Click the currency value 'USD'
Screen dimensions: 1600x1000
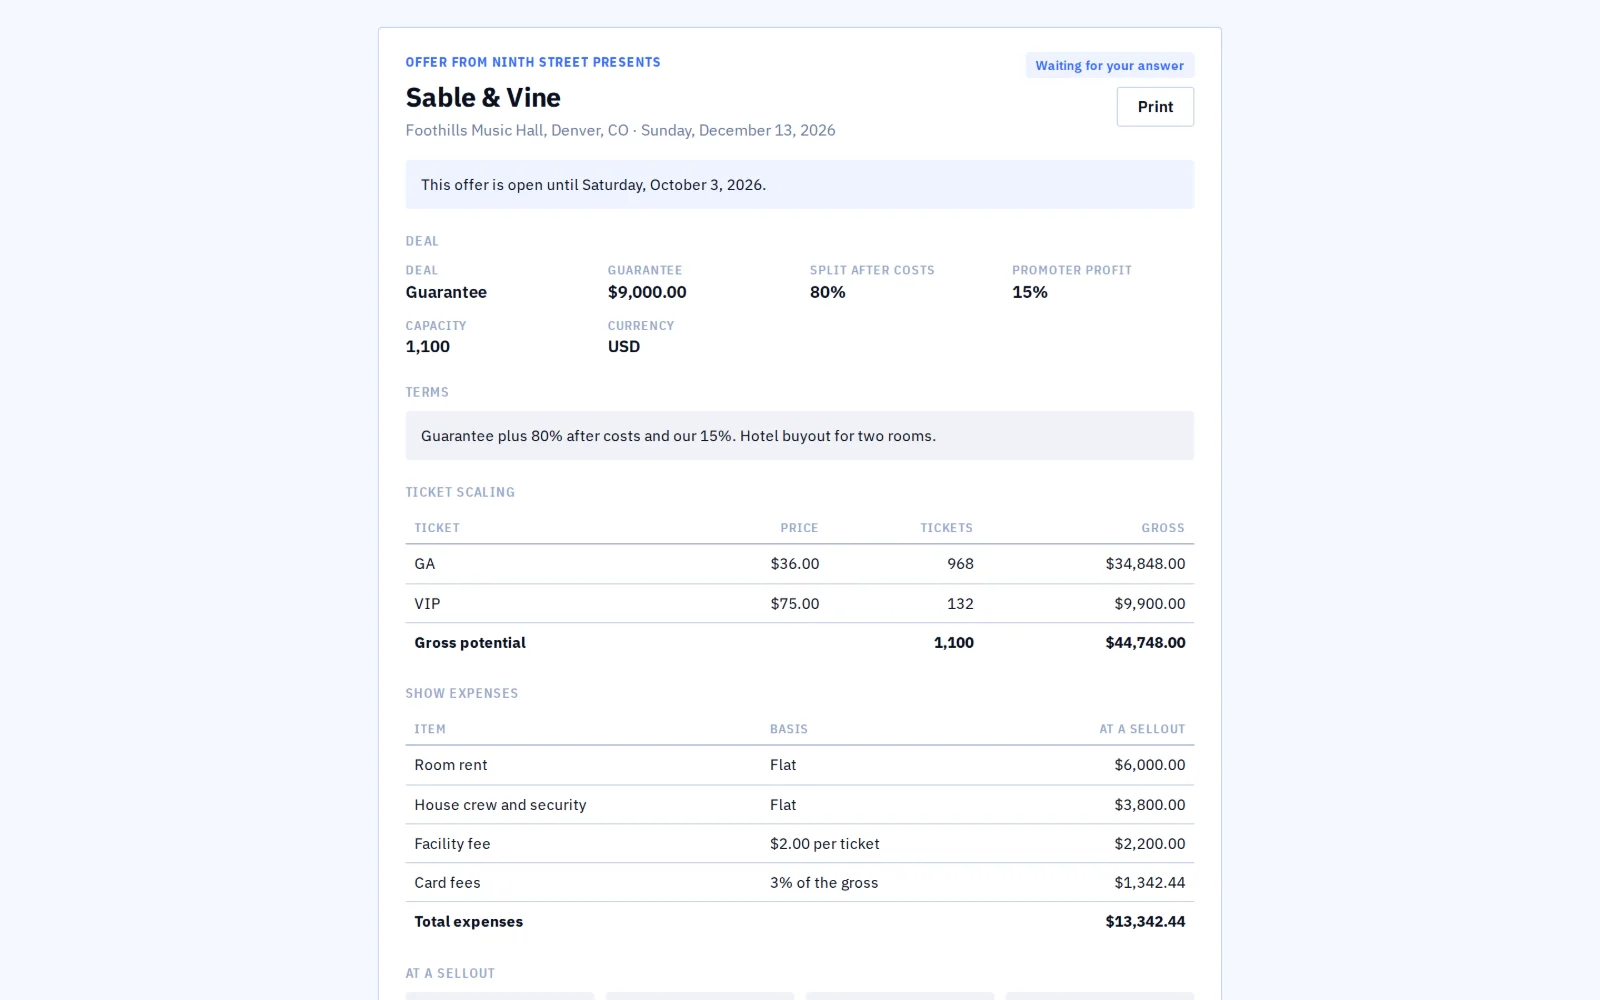coord(624,347)
